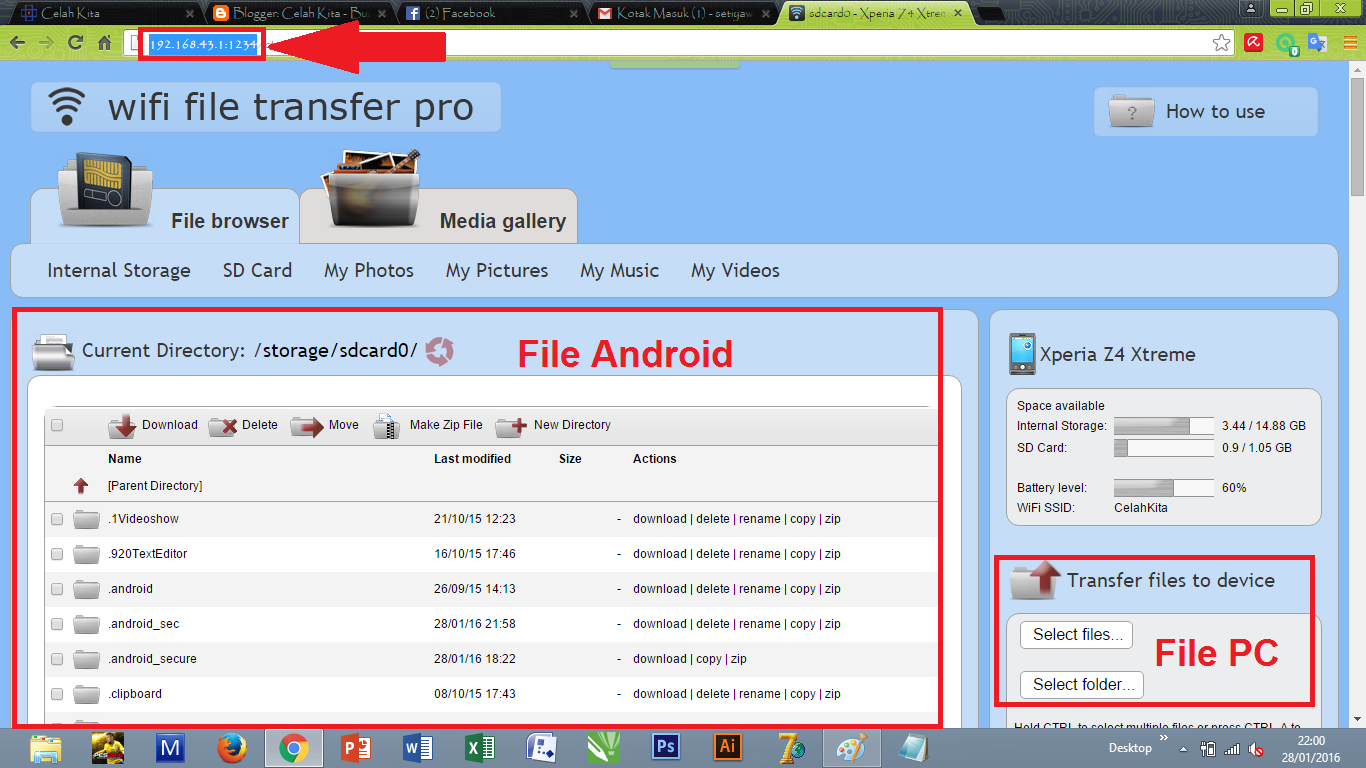Click zip link for the .android_secure folder
This screenshot has height=768, width=1366.
click(739, 659)
